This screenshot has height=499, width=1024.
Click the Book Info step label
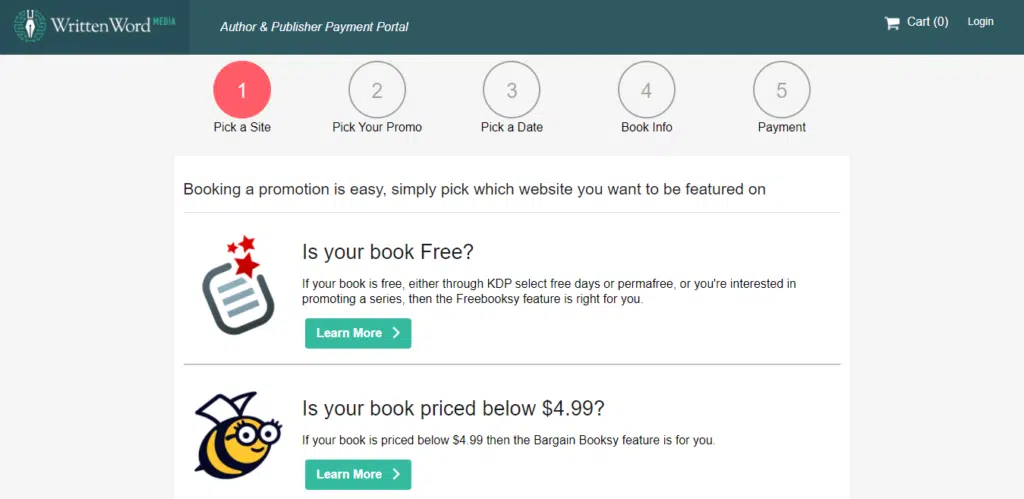coord(647,127)
